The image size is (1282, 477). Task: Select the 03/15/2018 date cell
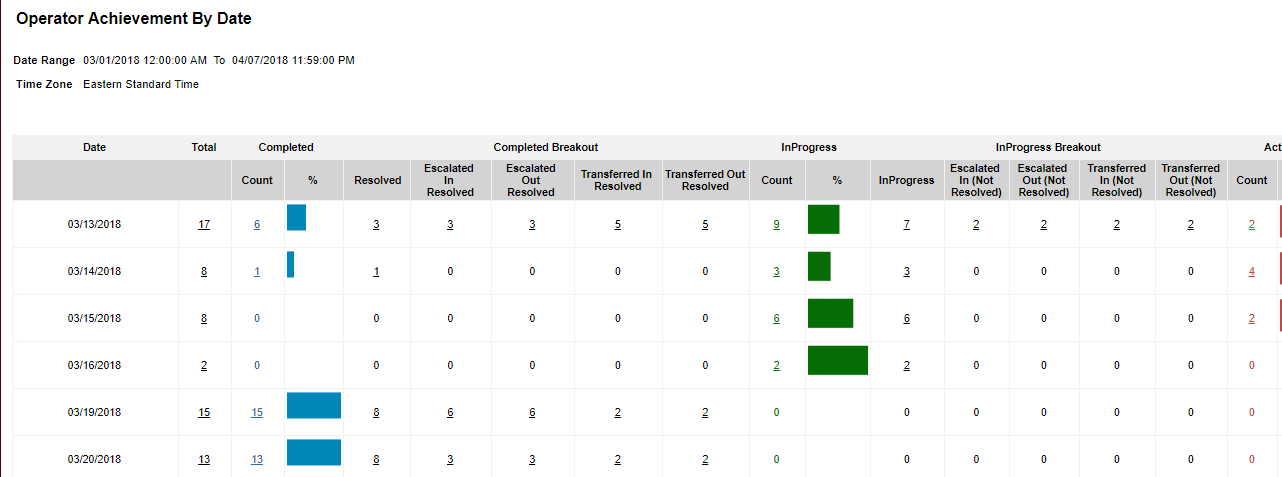pyautogui.click(x=94, y=318)
